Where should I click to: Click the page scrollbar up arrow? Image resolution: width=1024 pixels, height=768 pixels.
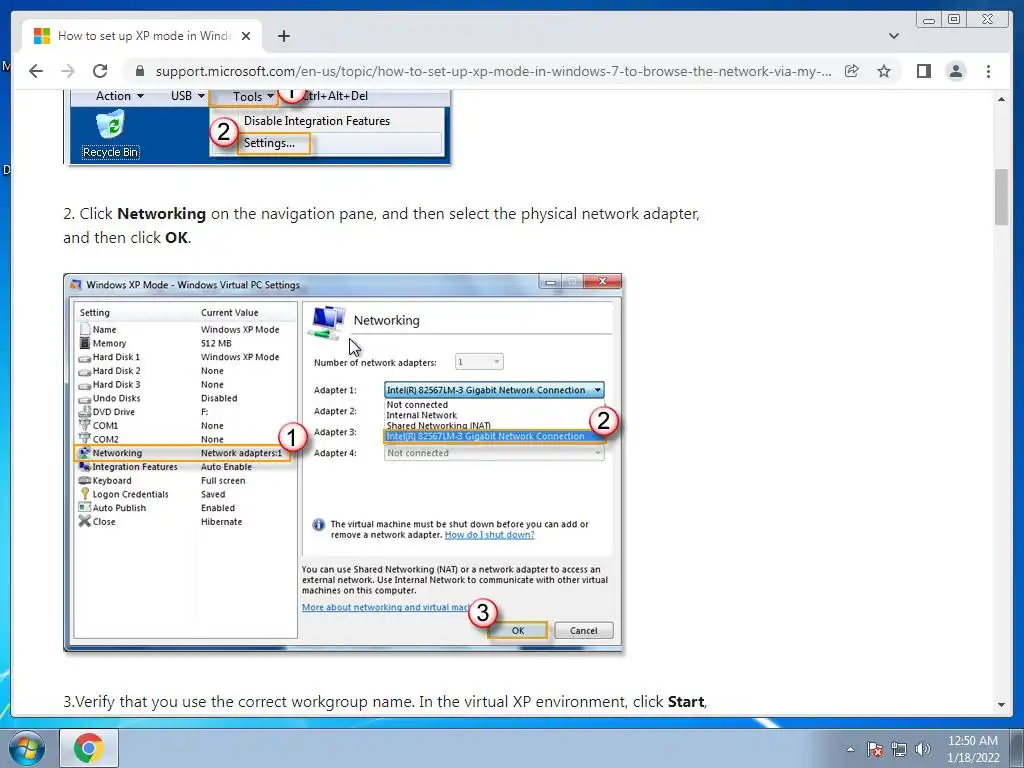pos(1001,99)
